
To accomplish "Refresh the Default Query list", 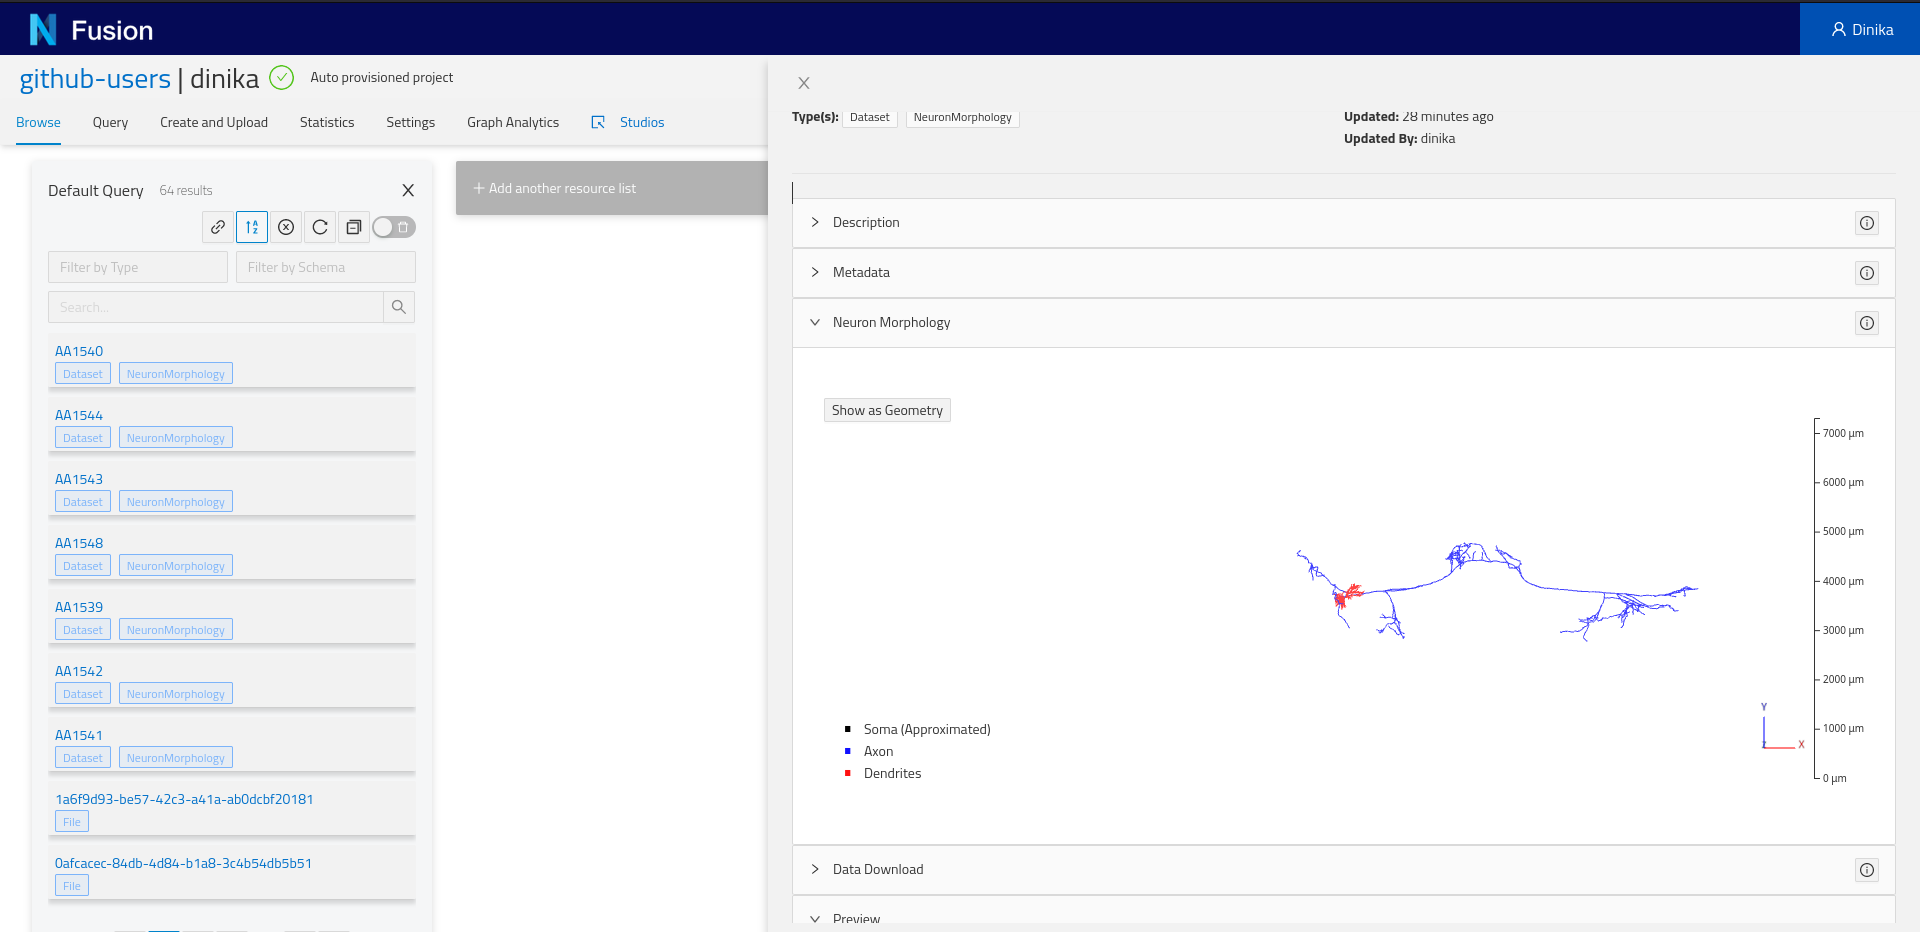I will pyautogui.click(x=320, y=227).
